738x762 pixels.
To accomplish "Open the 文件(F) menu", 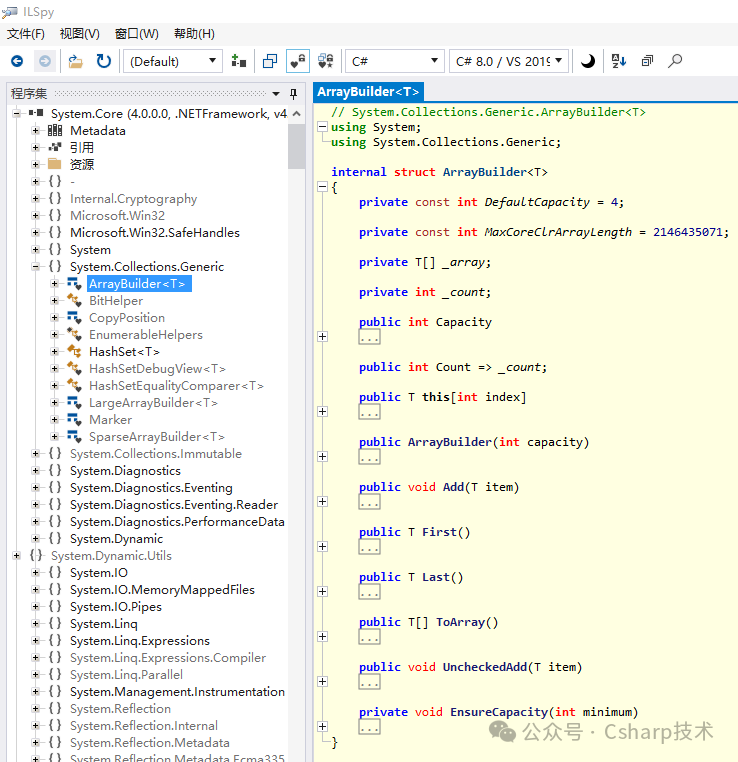I will point(26,34).
